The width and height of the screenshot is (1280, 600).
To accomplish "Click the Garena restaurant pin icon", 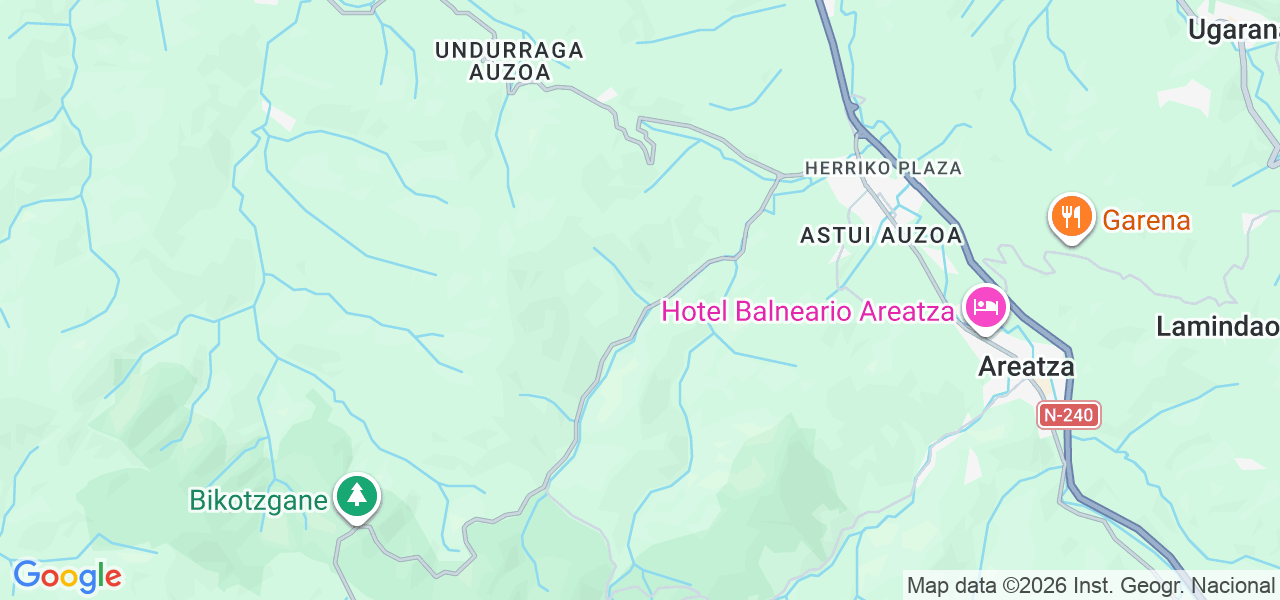I will [1071, 218].
